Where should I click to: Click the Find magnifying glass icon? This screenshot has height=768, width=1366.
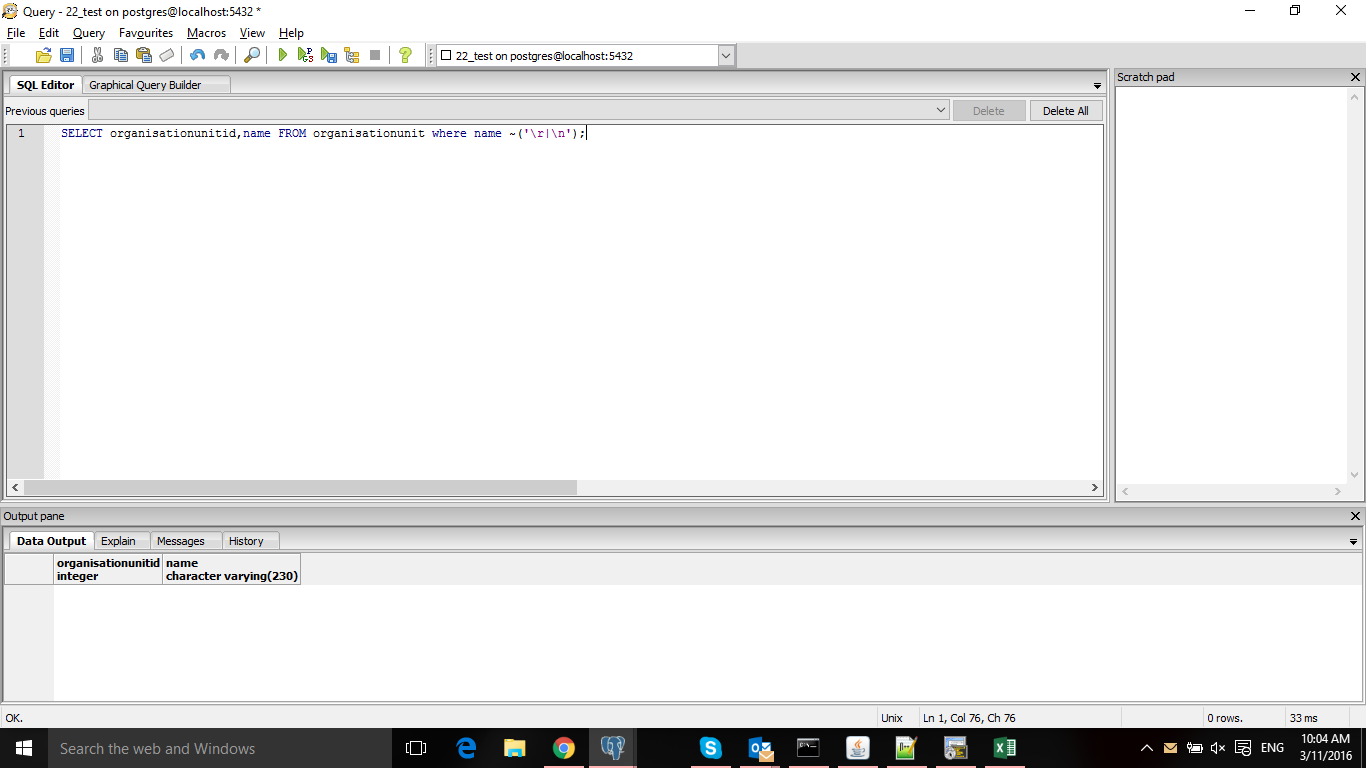[x=252, y=56]
